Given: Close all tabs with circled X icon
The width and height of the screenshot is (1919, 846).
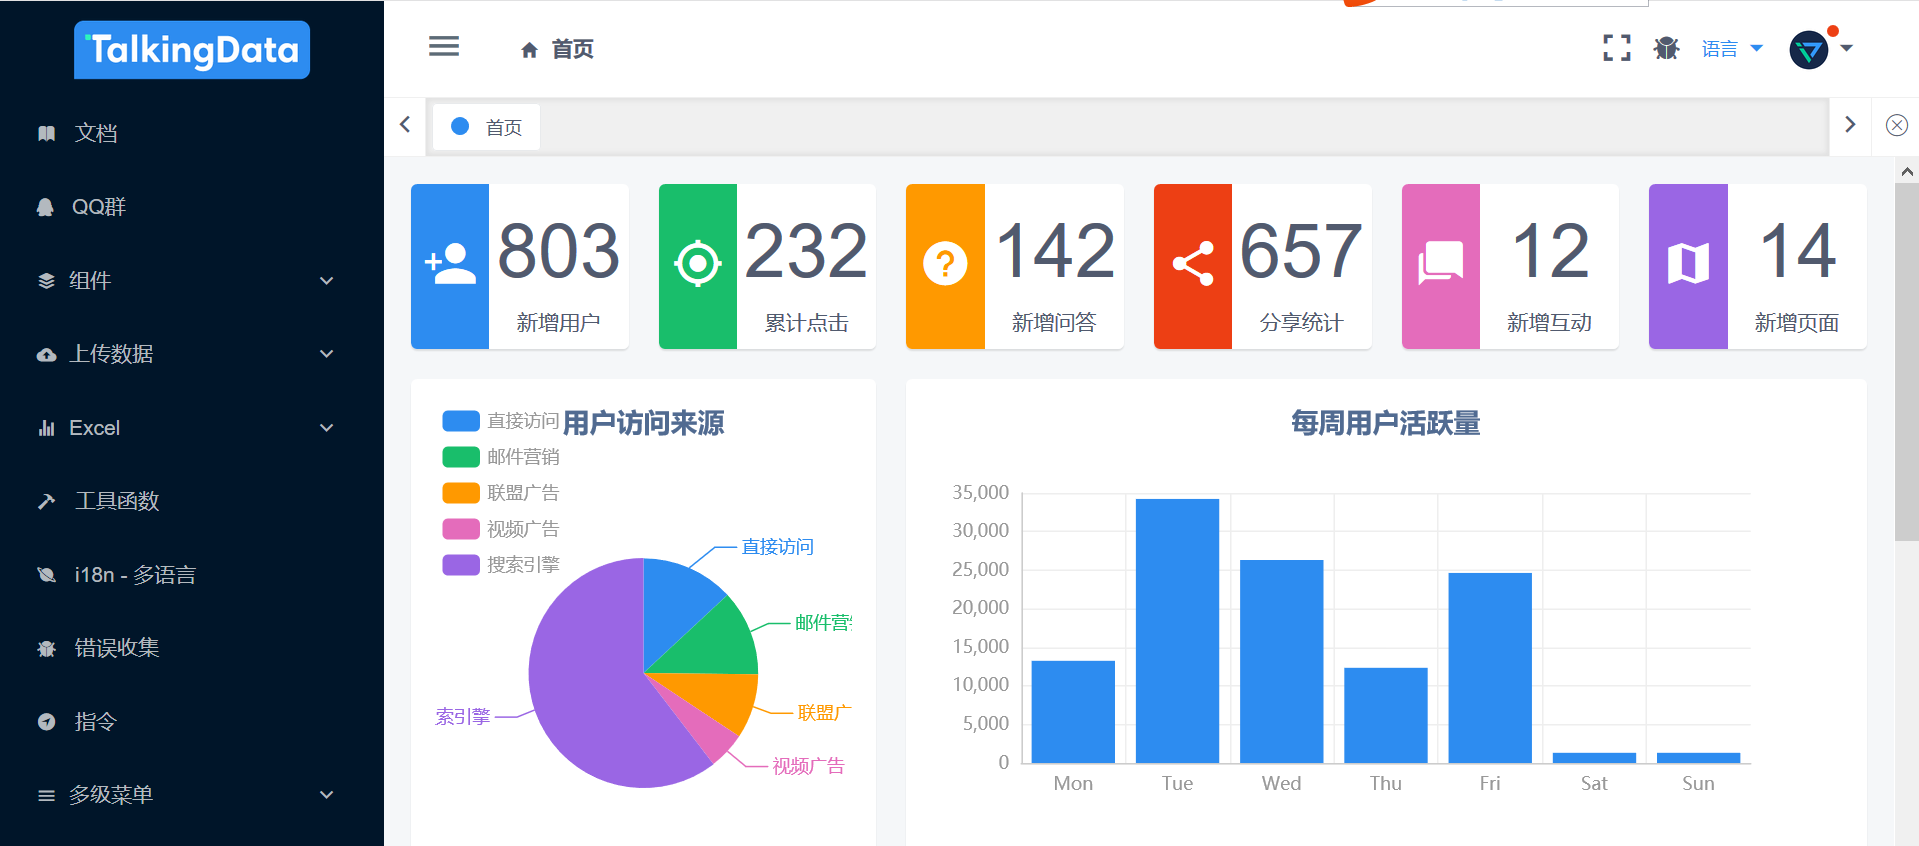Looking at the screenshot, I should [1896, 125].
